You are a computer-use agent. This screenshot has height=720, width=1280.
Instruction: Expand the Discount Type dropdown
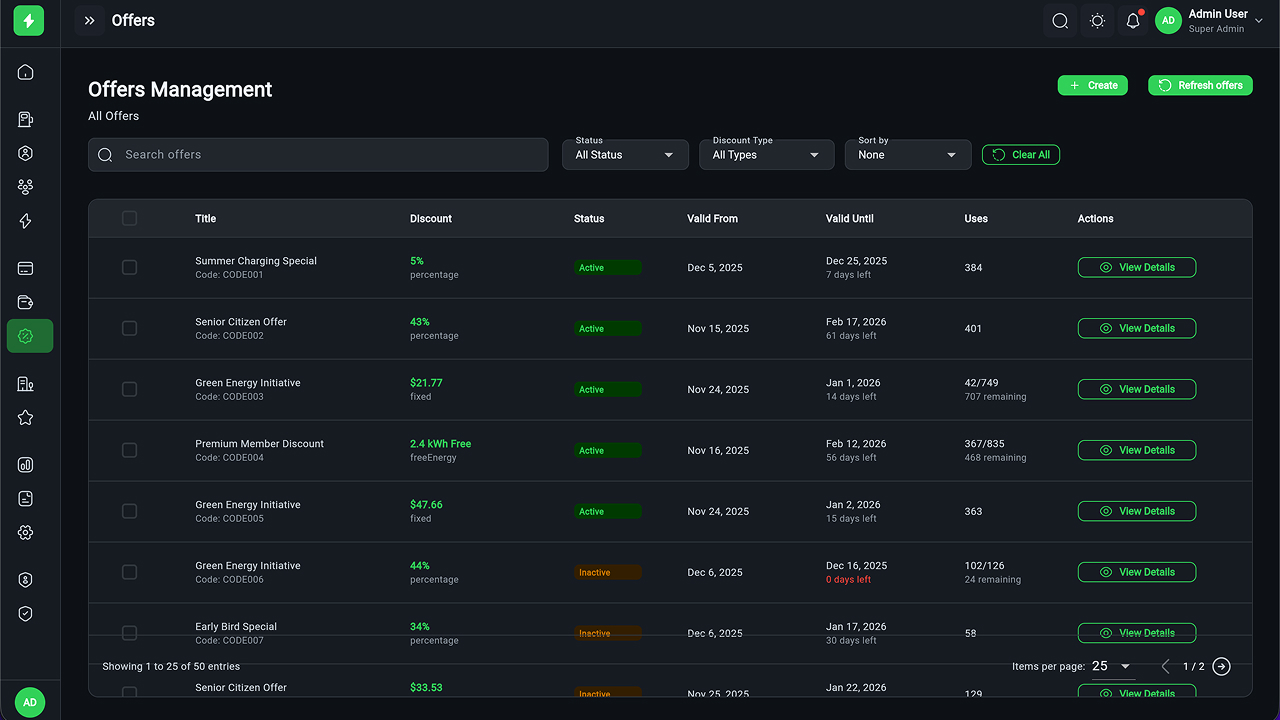coord(766,155)
